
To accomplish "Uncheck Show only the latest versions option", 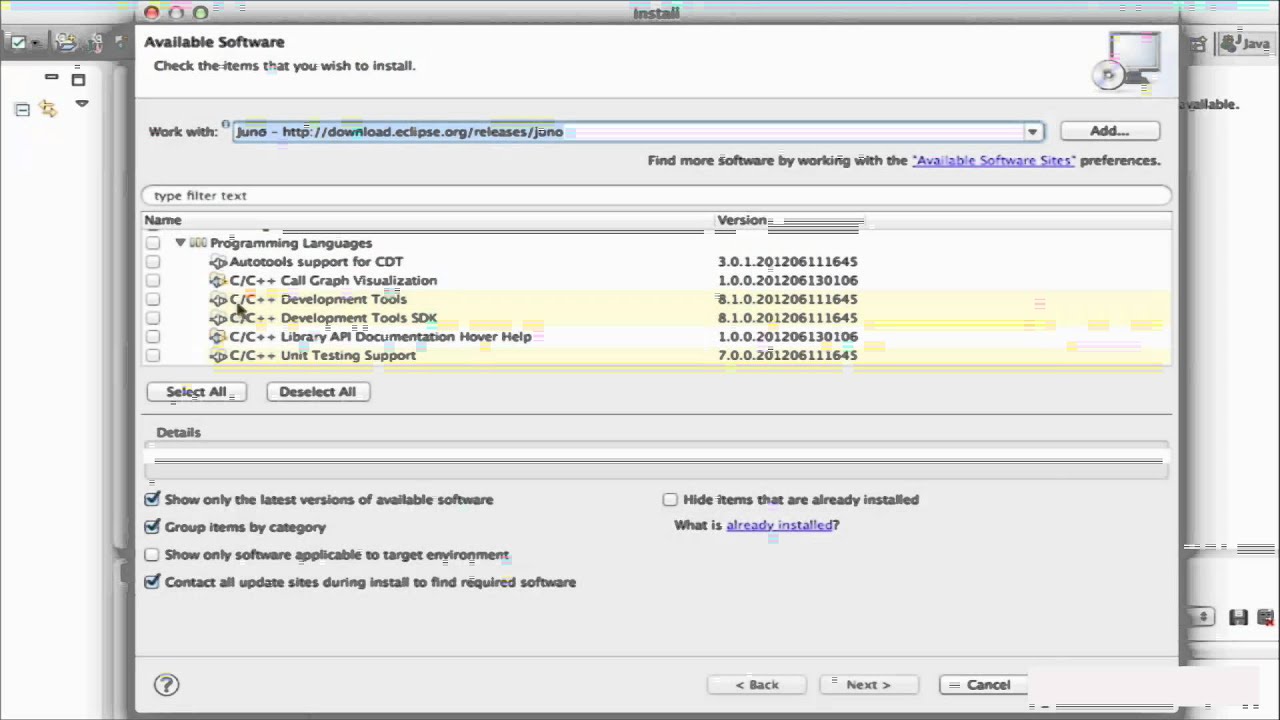I will click(152, 499).
